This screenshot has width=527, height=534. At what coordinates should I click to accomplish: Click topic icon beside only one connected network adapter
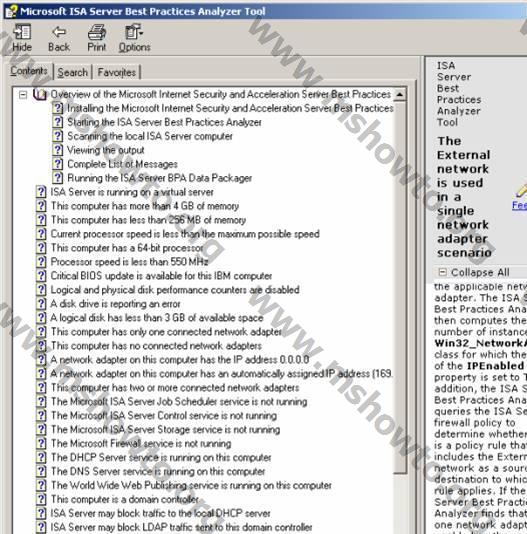[41, 332]
